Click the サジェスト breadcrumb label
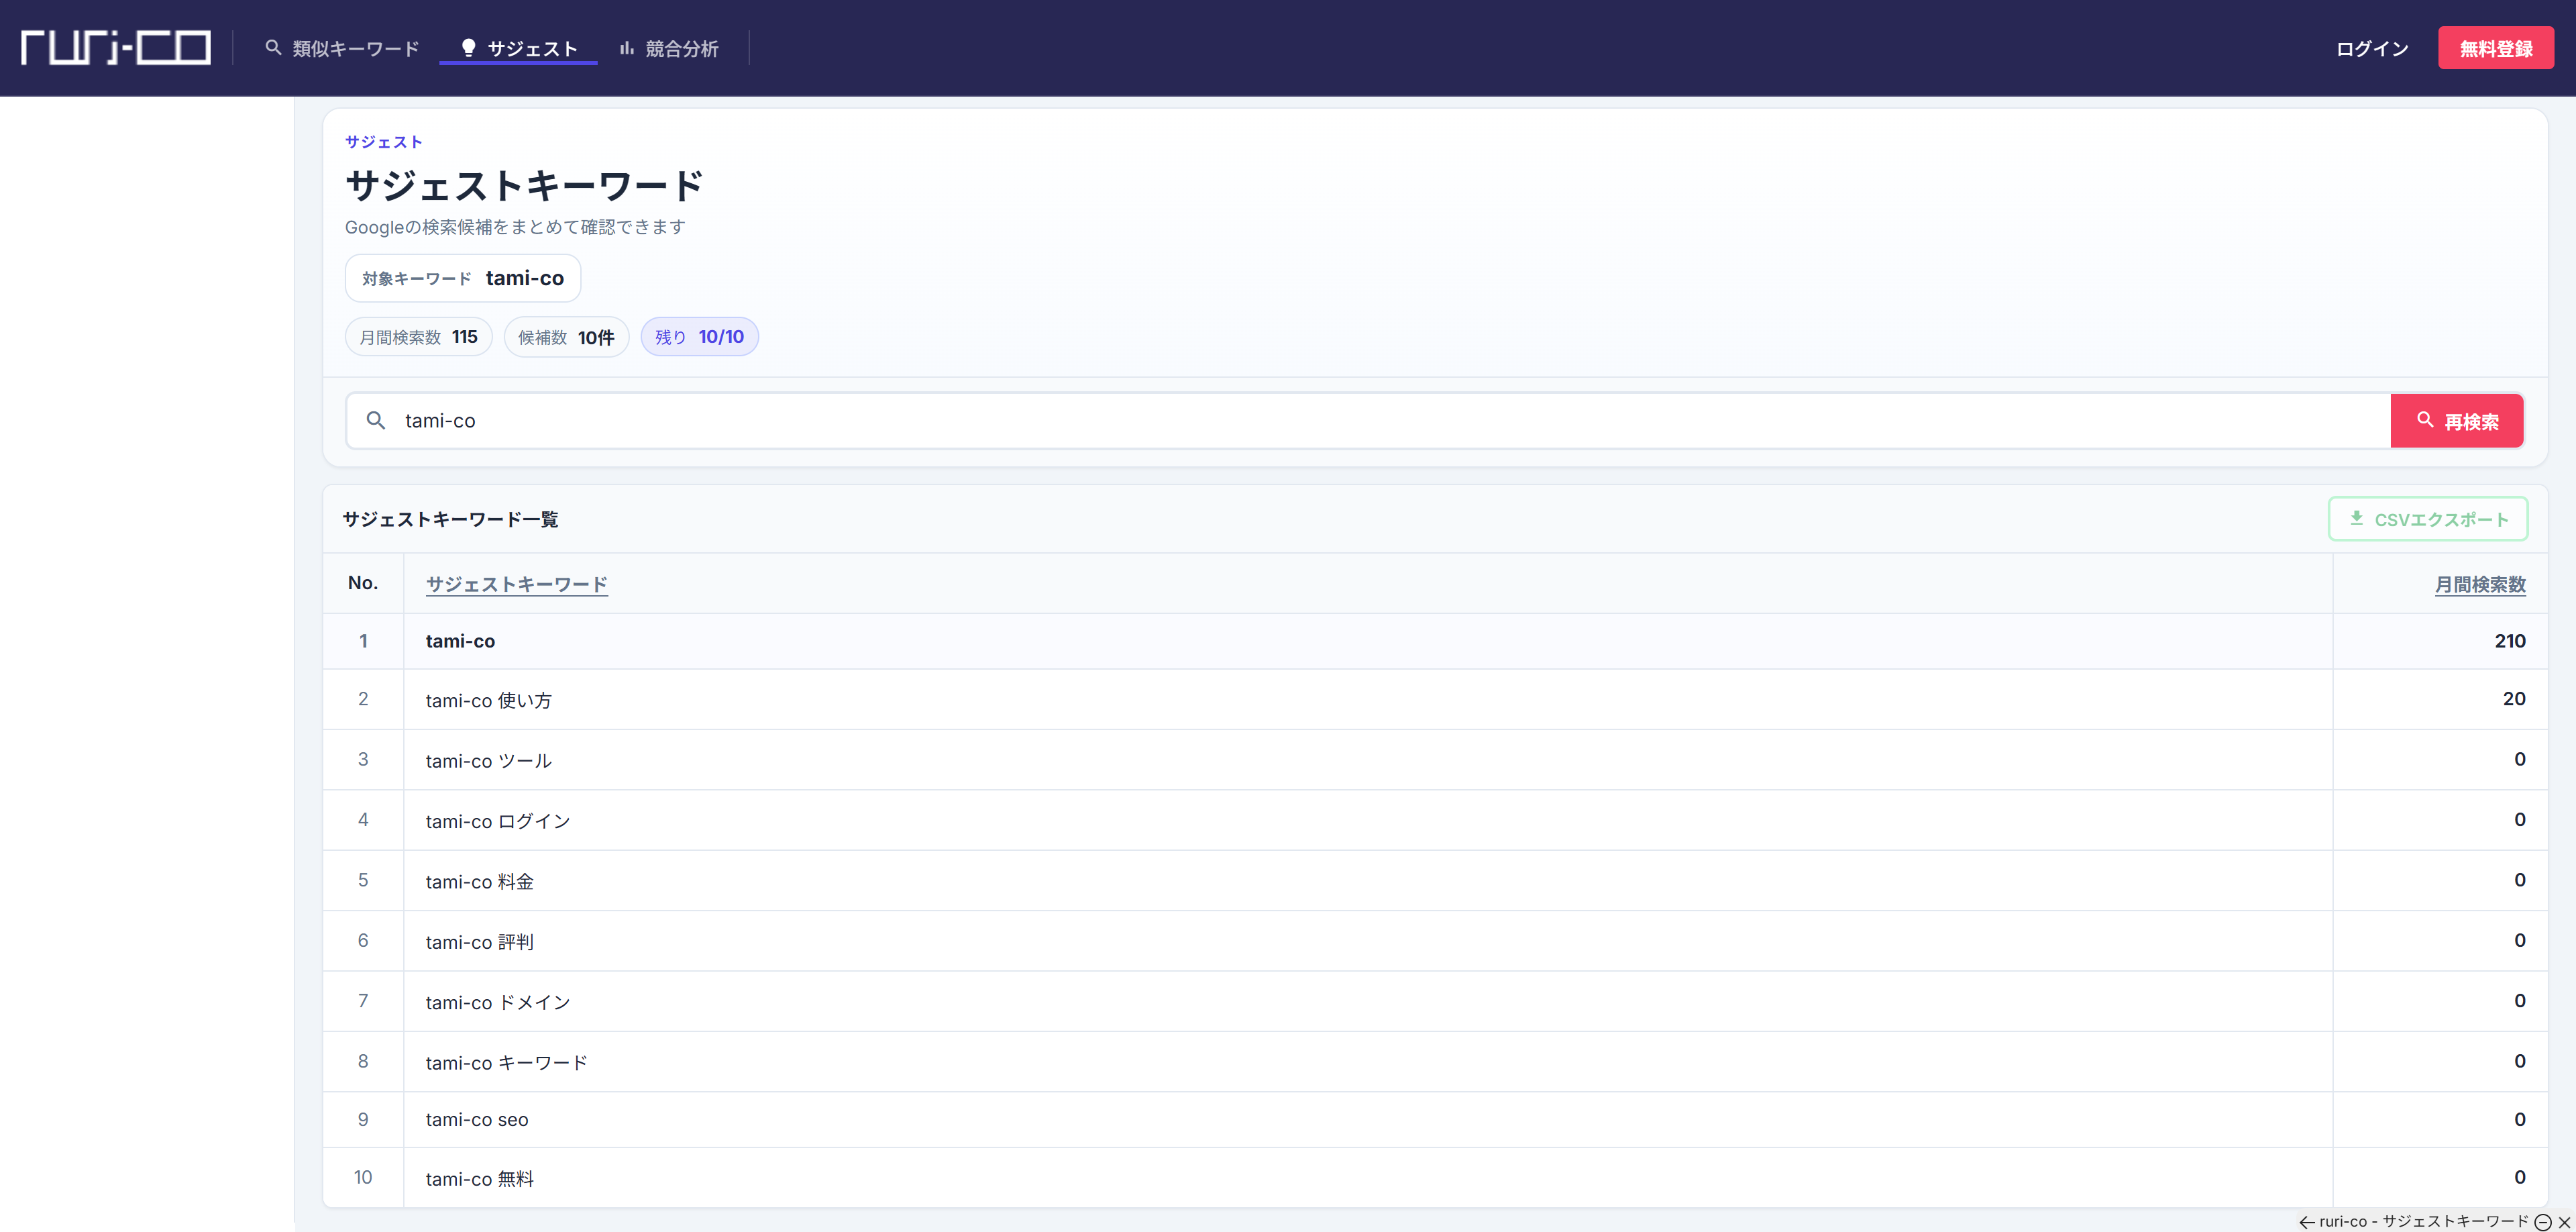The height and width of the screenshot is (1232, 2576). click(x=384, y=142)
